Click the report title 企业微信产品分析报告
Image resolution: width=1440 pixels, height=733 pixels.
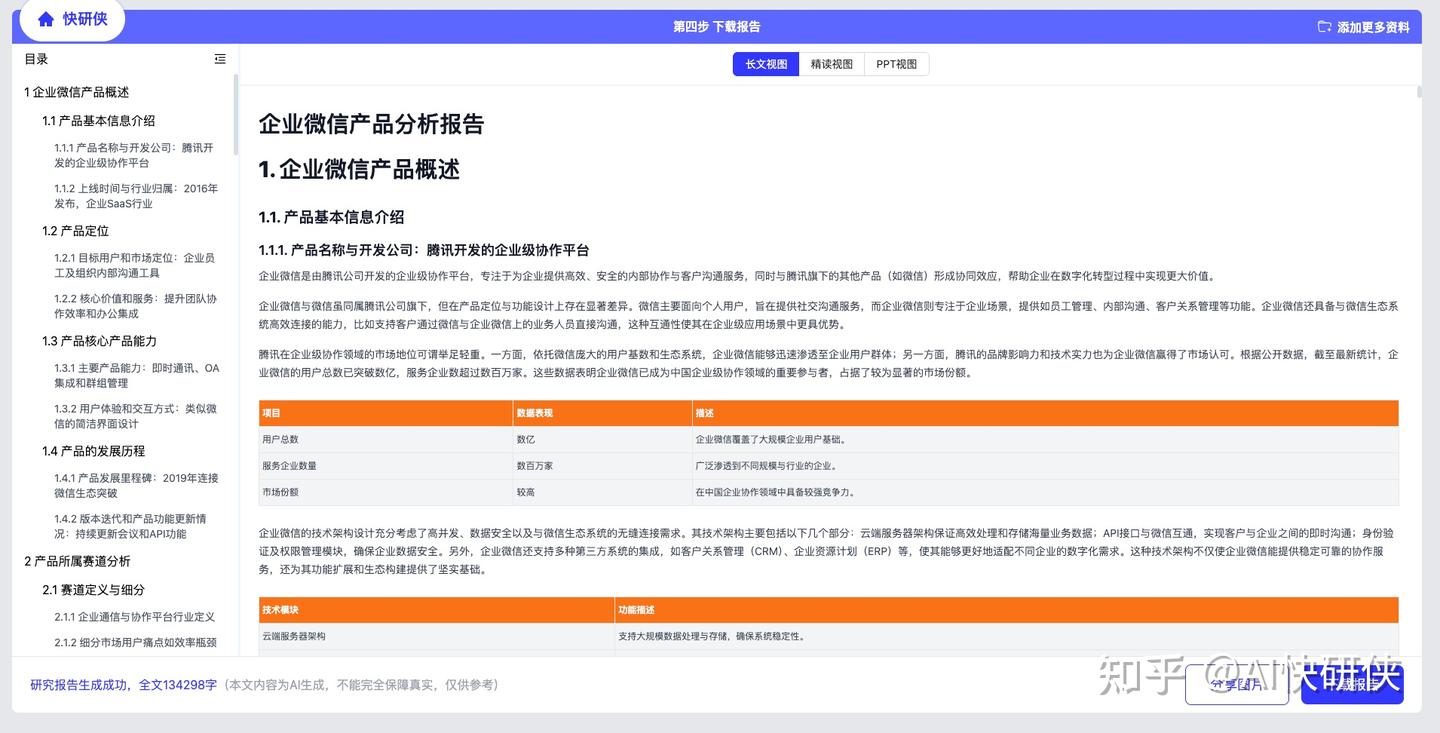[x=371, y=124]
